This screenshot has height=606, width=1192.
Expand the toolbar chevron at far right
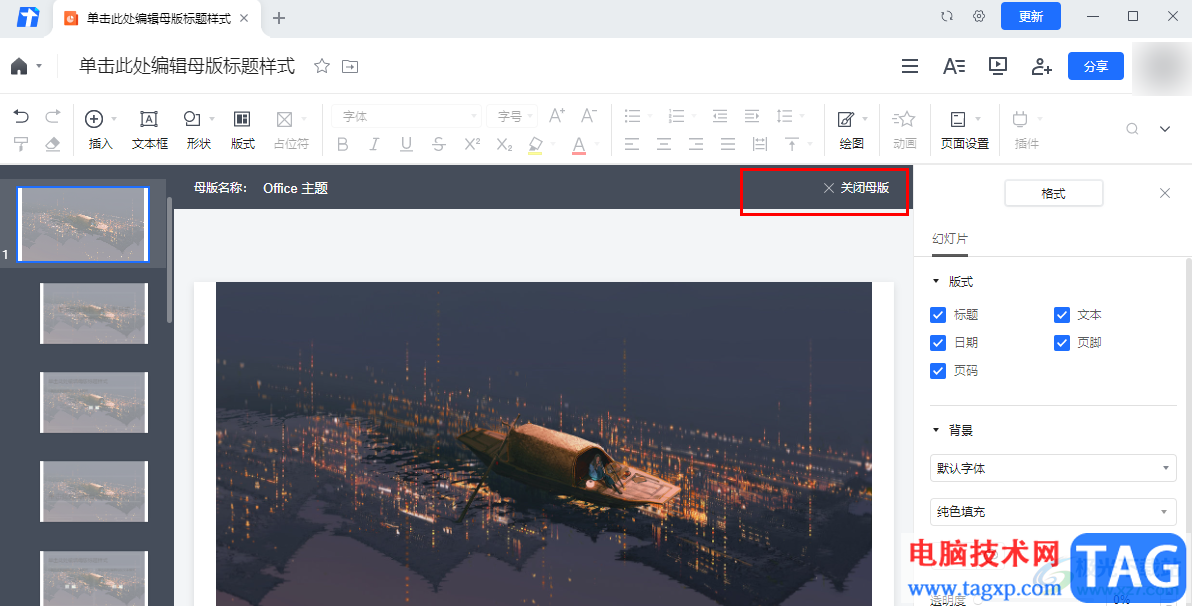[1165, 128]
